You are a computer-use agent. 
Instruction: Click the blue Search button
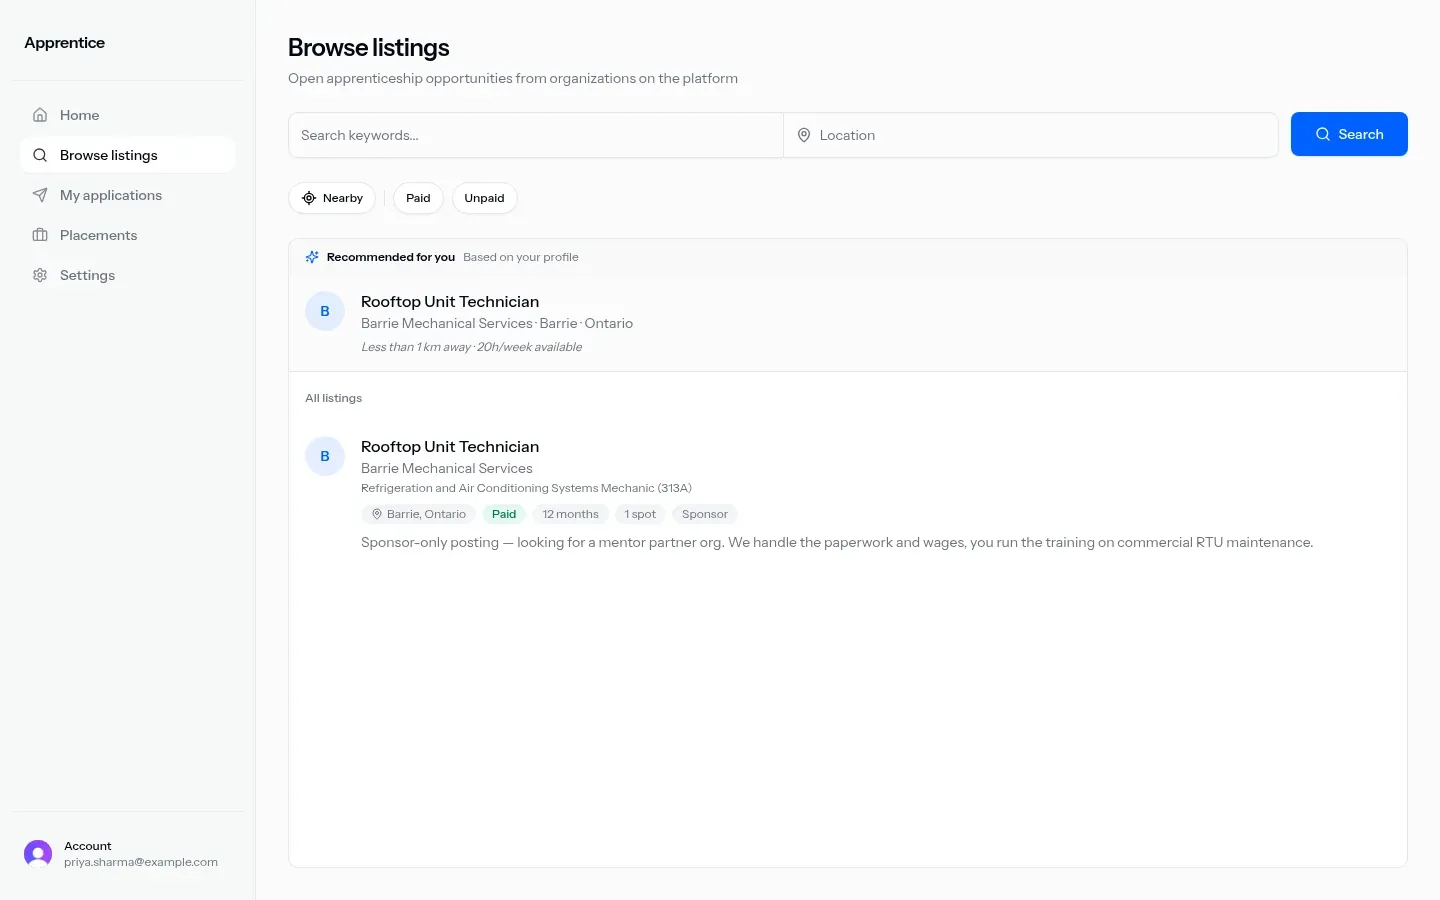[x=1349, y=134]
